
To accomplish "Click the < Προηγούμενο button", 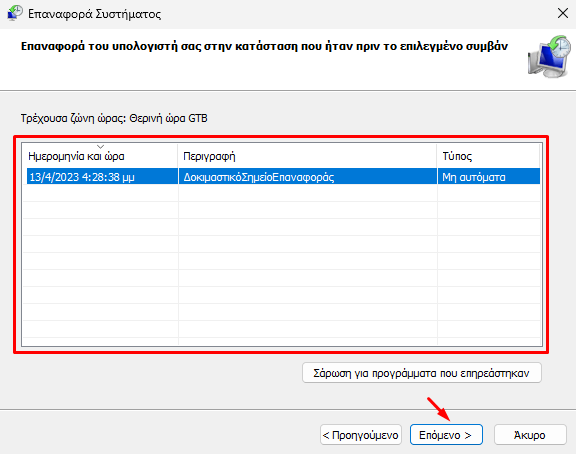I will point(361,435).
